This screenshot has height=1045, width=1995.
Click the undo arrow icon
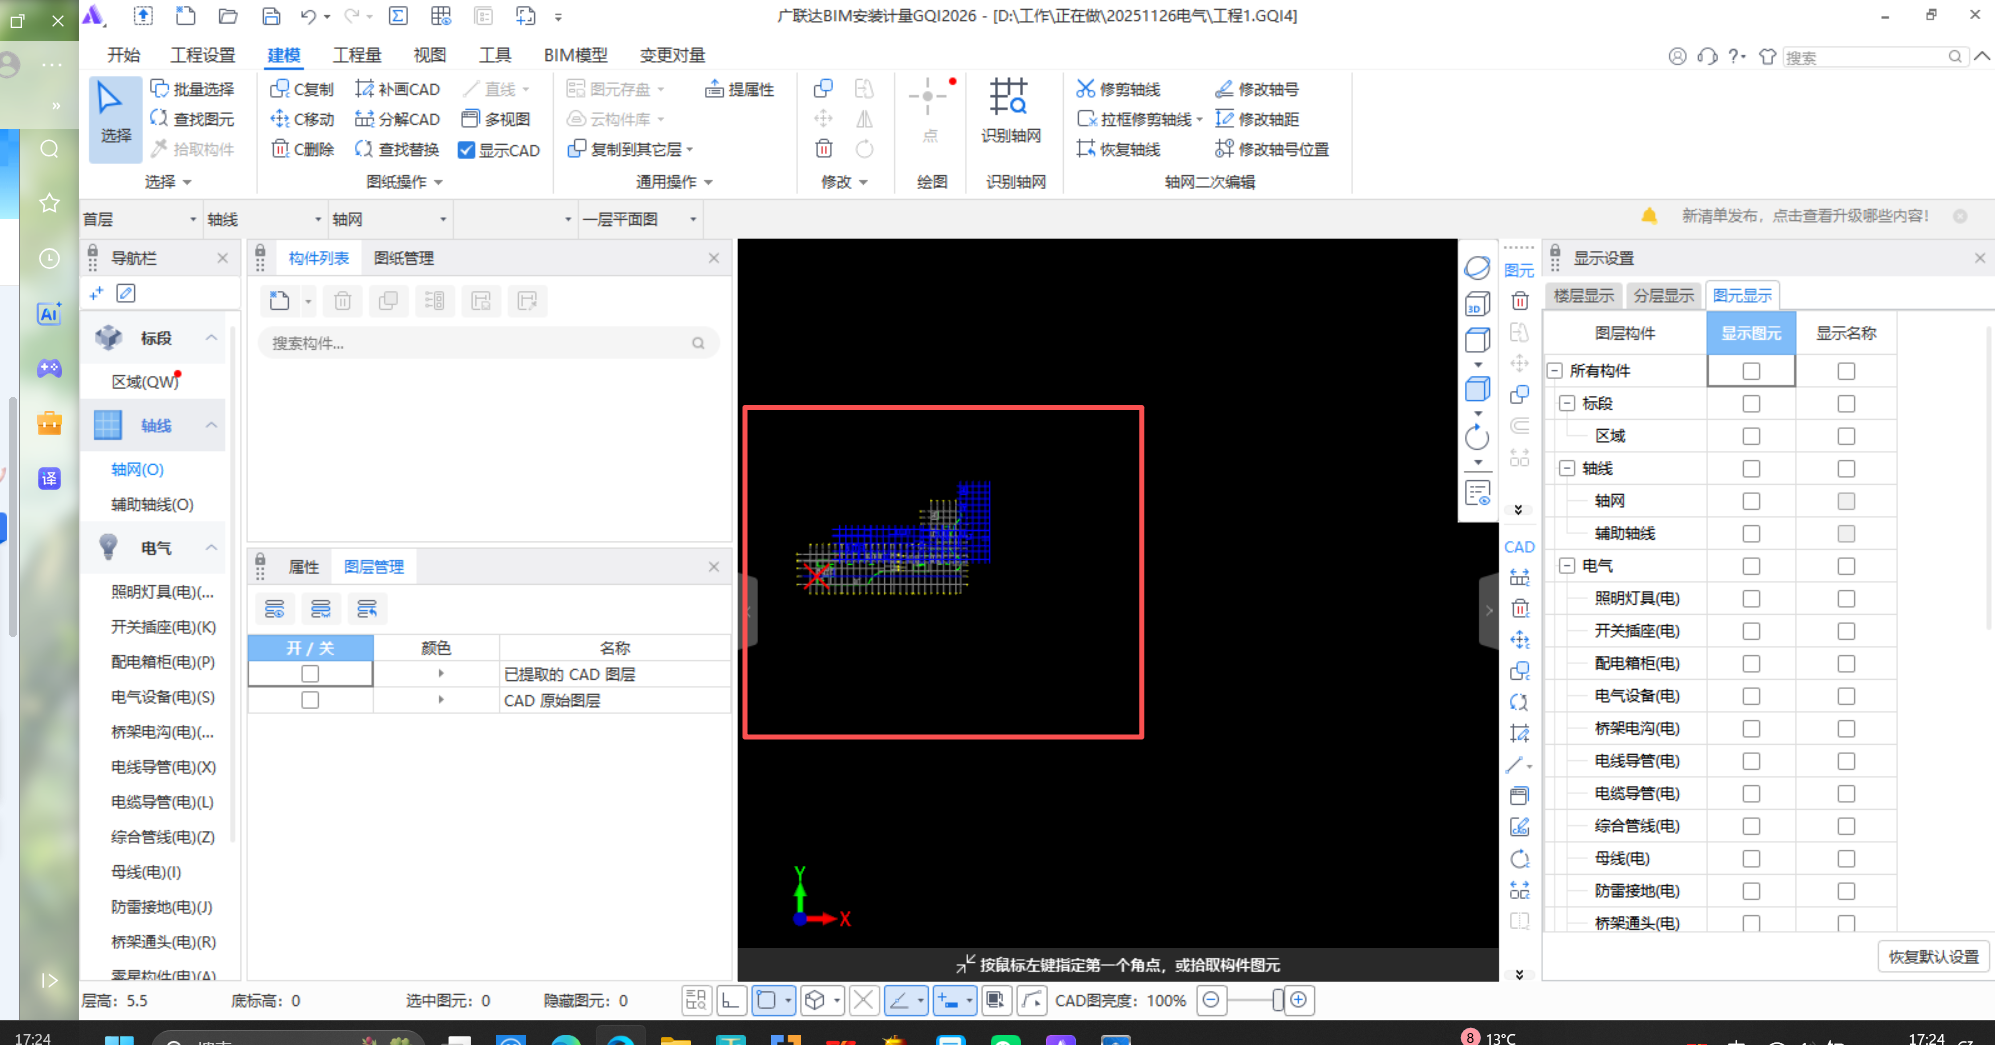(x=308, y=16)
